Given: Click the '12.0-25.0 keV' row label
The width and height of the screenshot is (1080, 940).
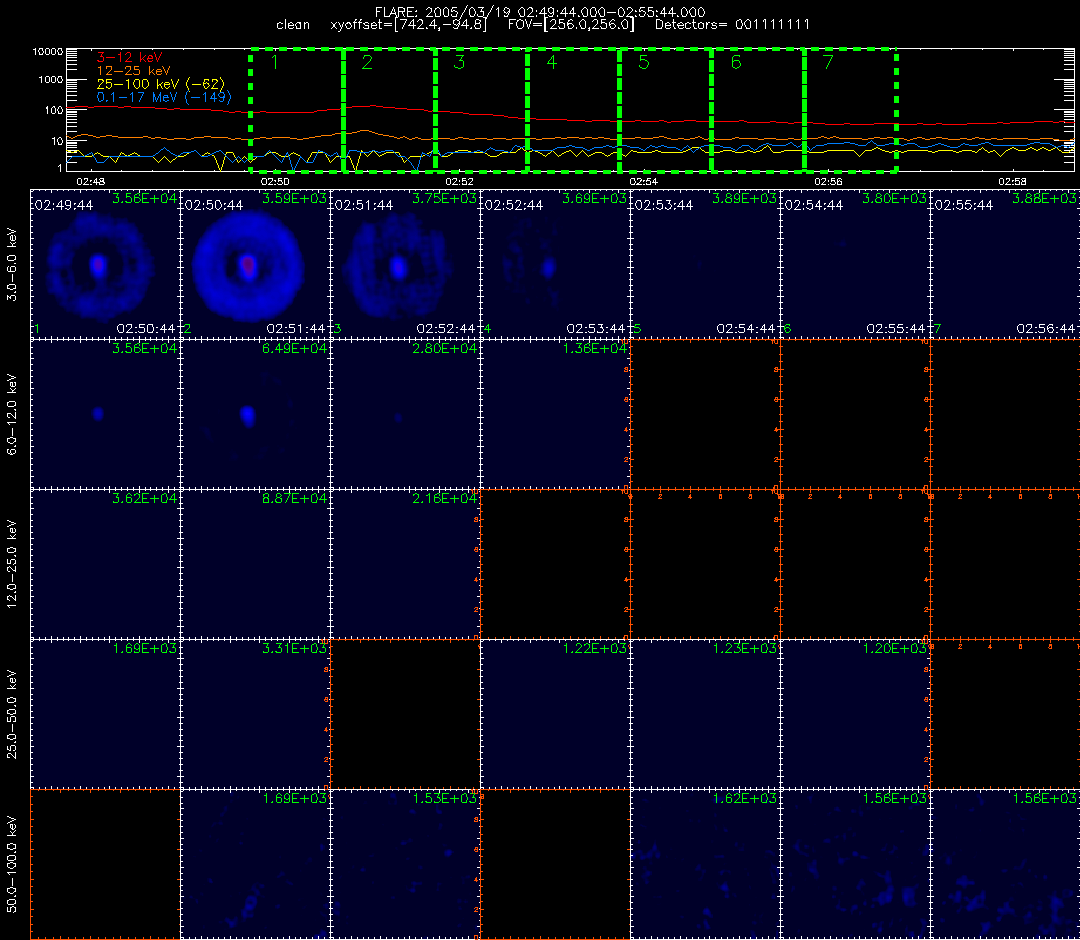Looking at the screenshot, I should point(12,565).
